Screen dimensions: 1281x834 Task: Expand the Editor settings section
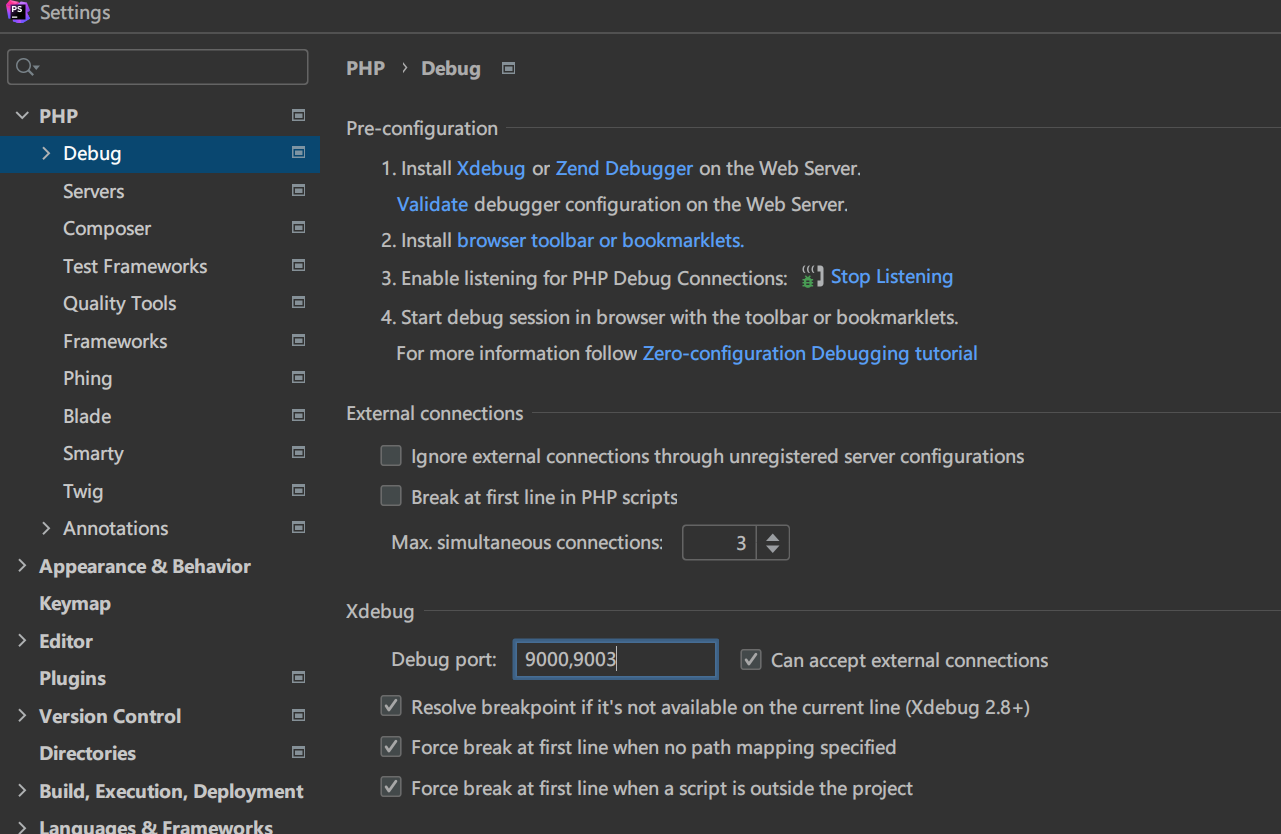tap(22, 641)
